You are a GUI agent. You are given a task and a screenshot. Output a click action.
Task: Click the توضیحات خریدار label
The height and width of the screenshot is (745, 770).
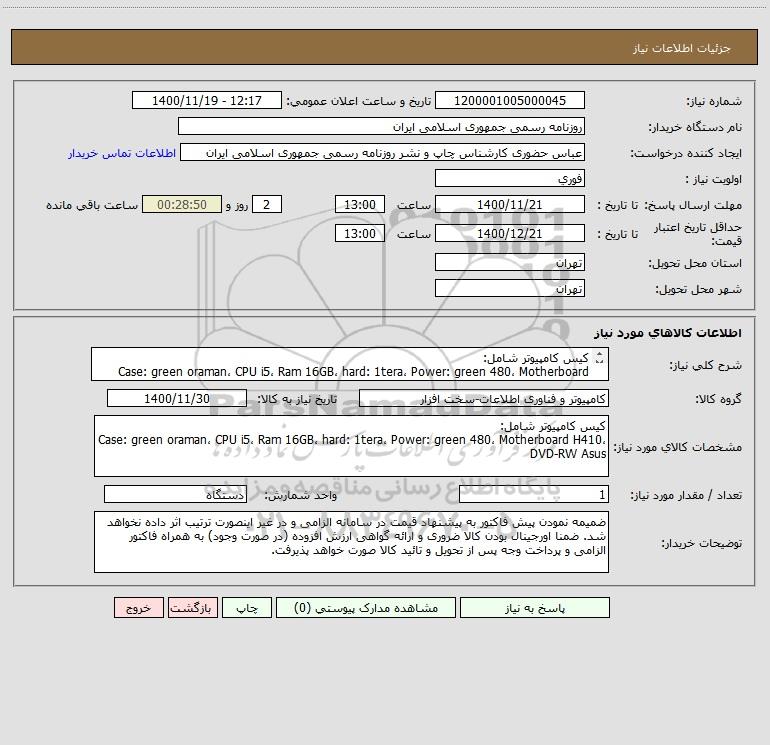coord(701,543)
